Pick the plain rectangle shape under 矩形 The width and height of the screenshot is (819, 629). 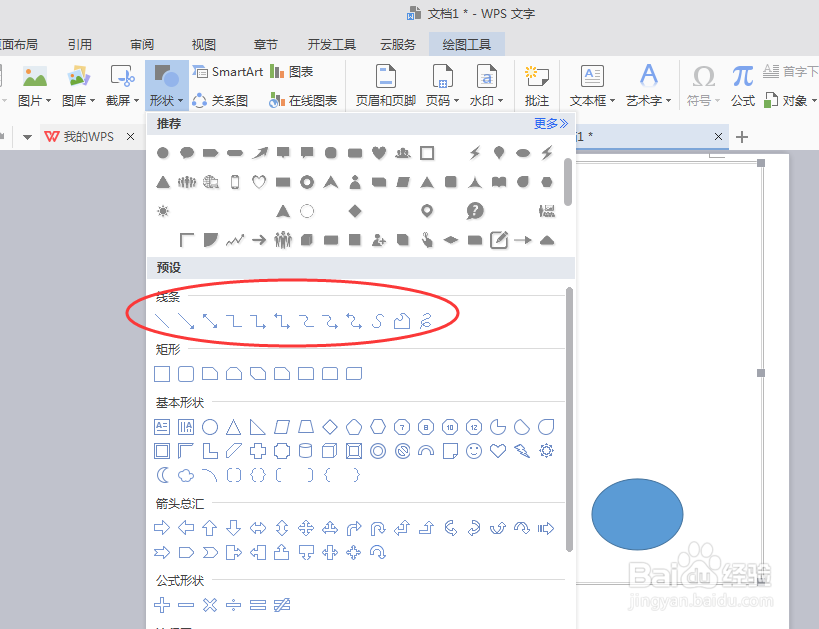click(162, 374)
